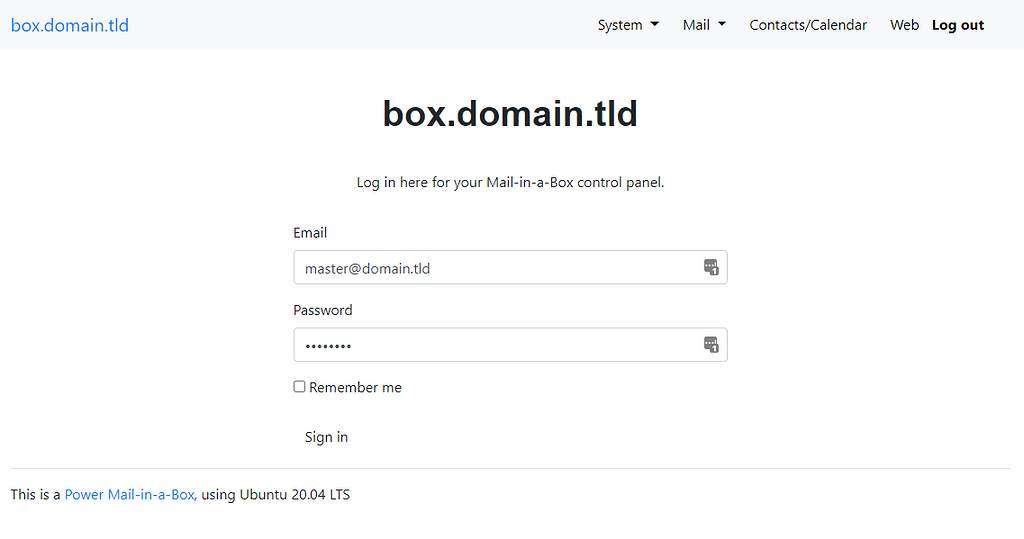
Task: Click Log out in the navbar
Action: click(957, 25)
